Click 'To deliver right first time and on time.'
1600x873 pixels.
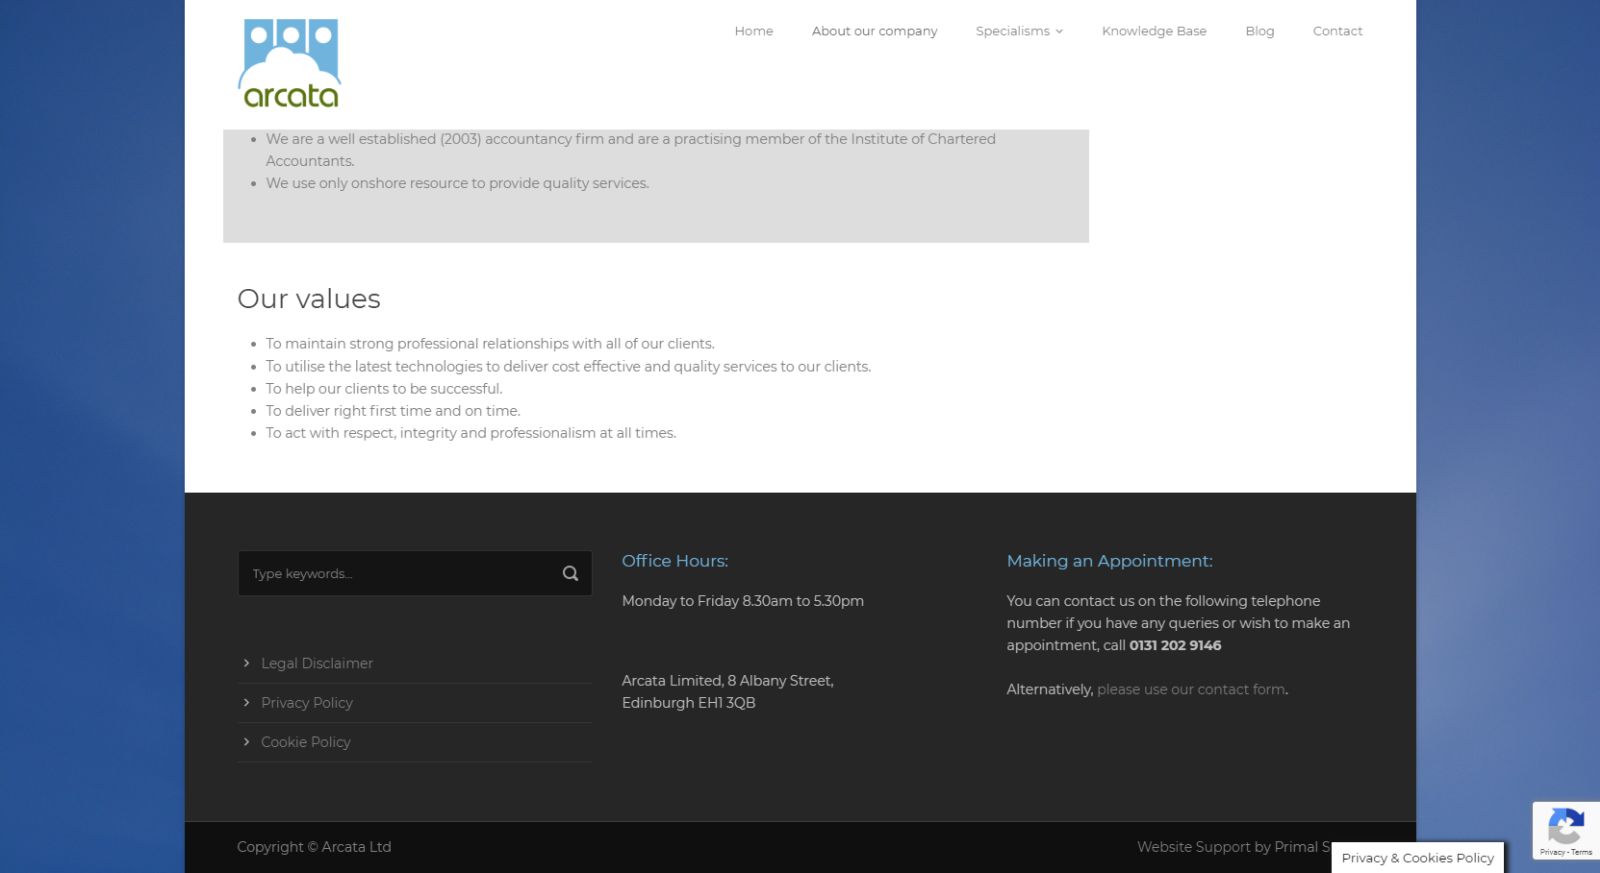point(393,410)
